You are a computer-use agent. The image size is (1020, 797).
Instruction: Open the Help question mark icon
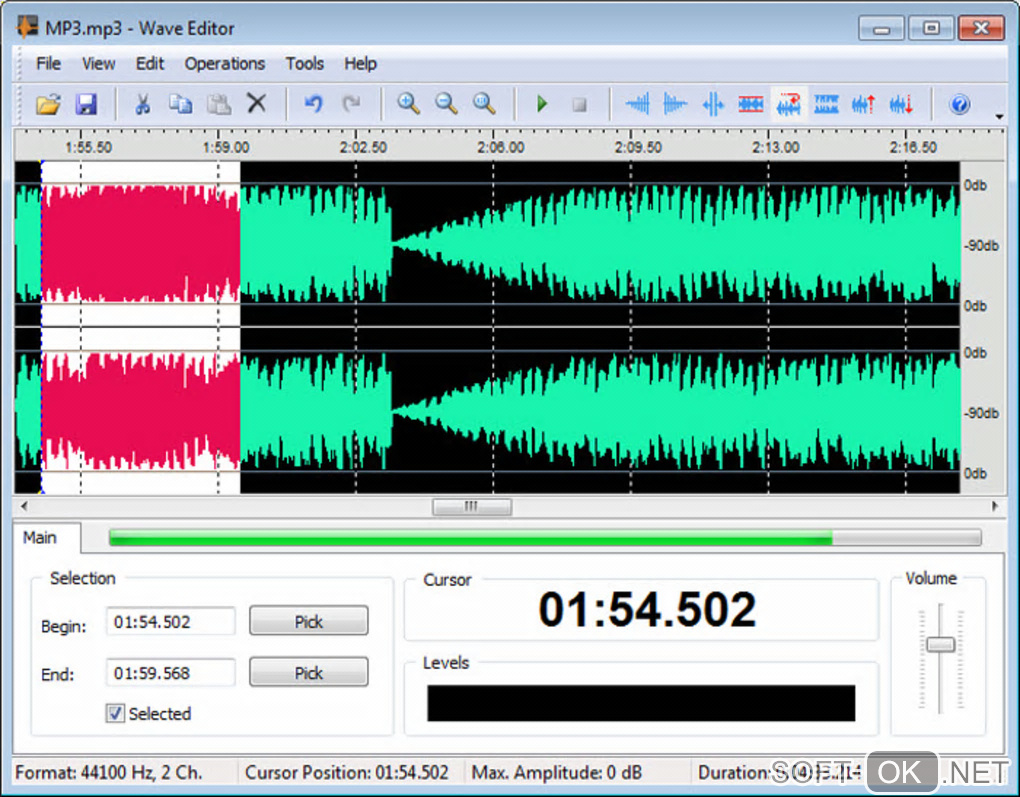point(959,104)
